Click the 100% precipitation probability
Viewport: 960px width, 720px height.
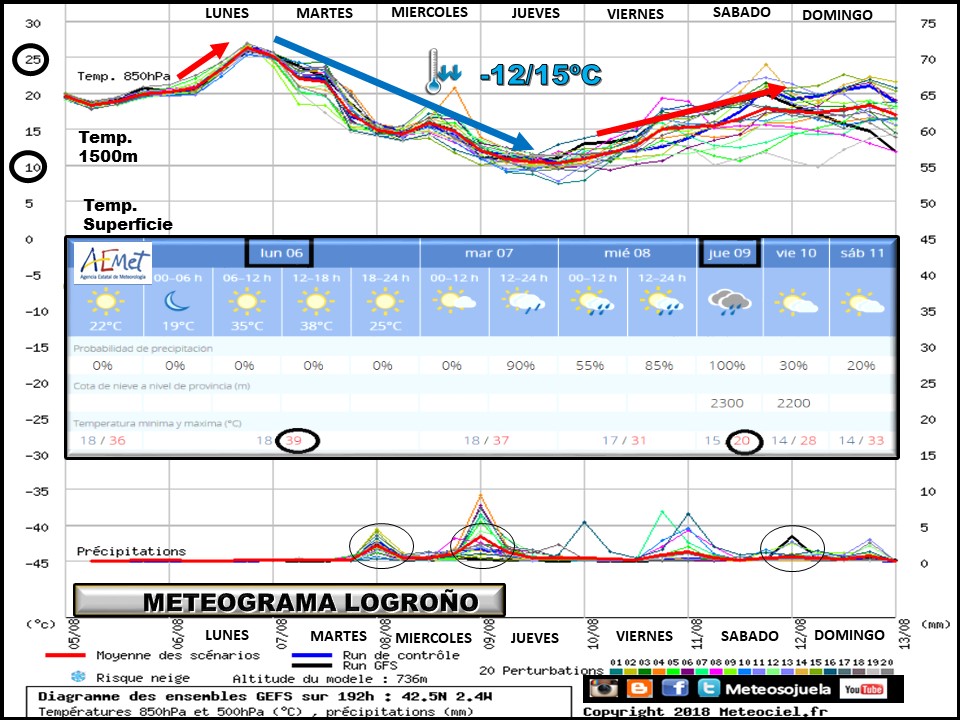[x=727, y=366]
